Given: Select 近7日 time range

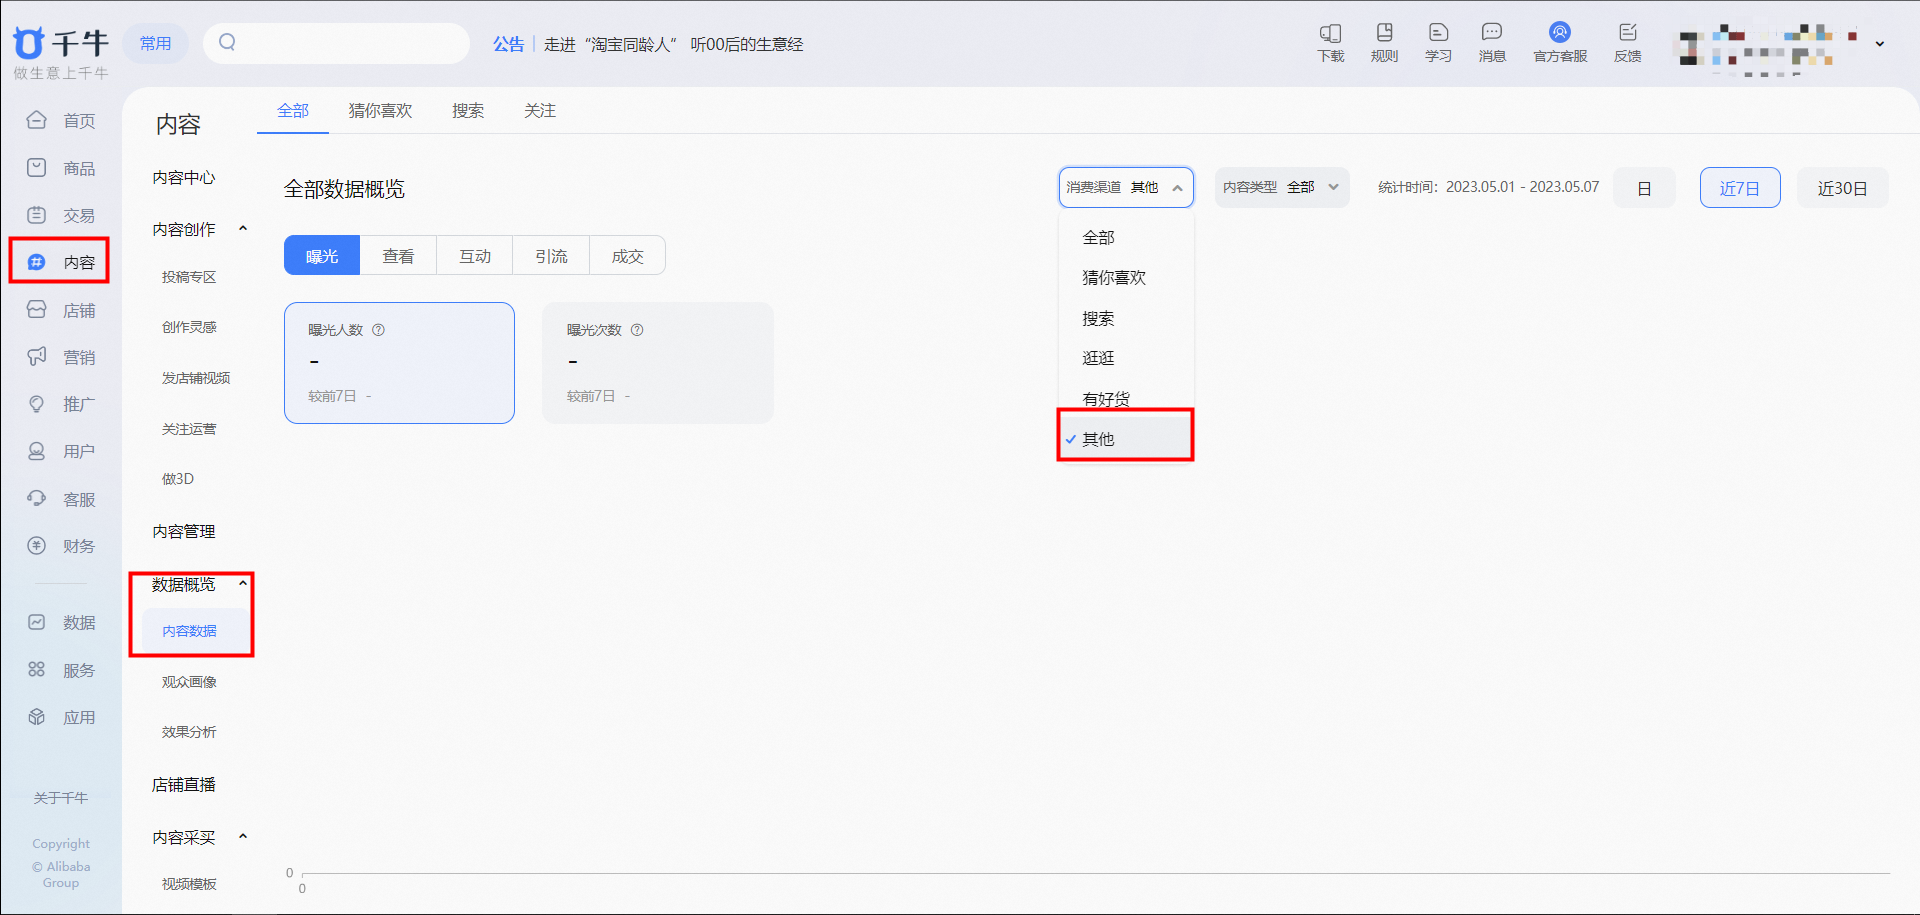Looking at the screenshot, I should pyautogui.click(x=1740, y=188).
